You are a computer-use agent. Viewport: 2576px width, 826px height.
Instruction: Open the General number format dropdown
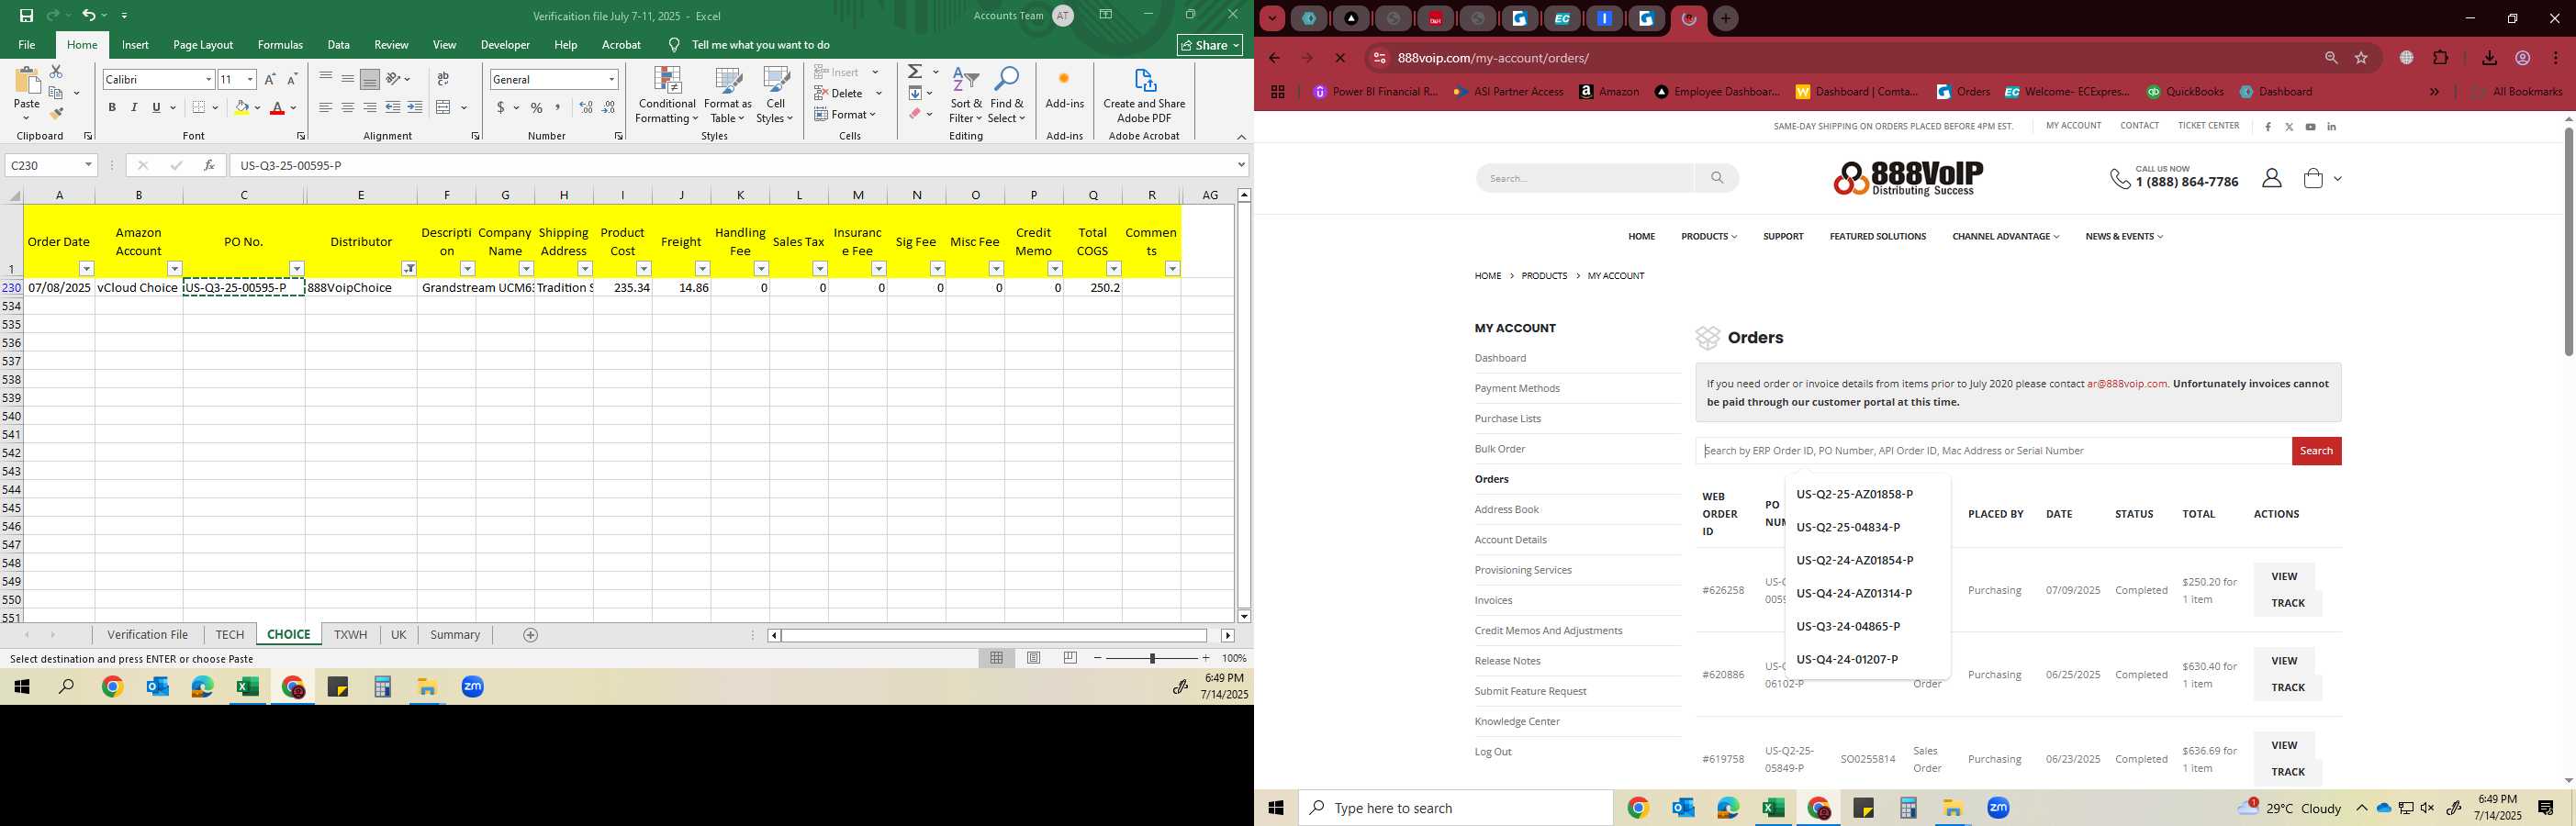611,79
